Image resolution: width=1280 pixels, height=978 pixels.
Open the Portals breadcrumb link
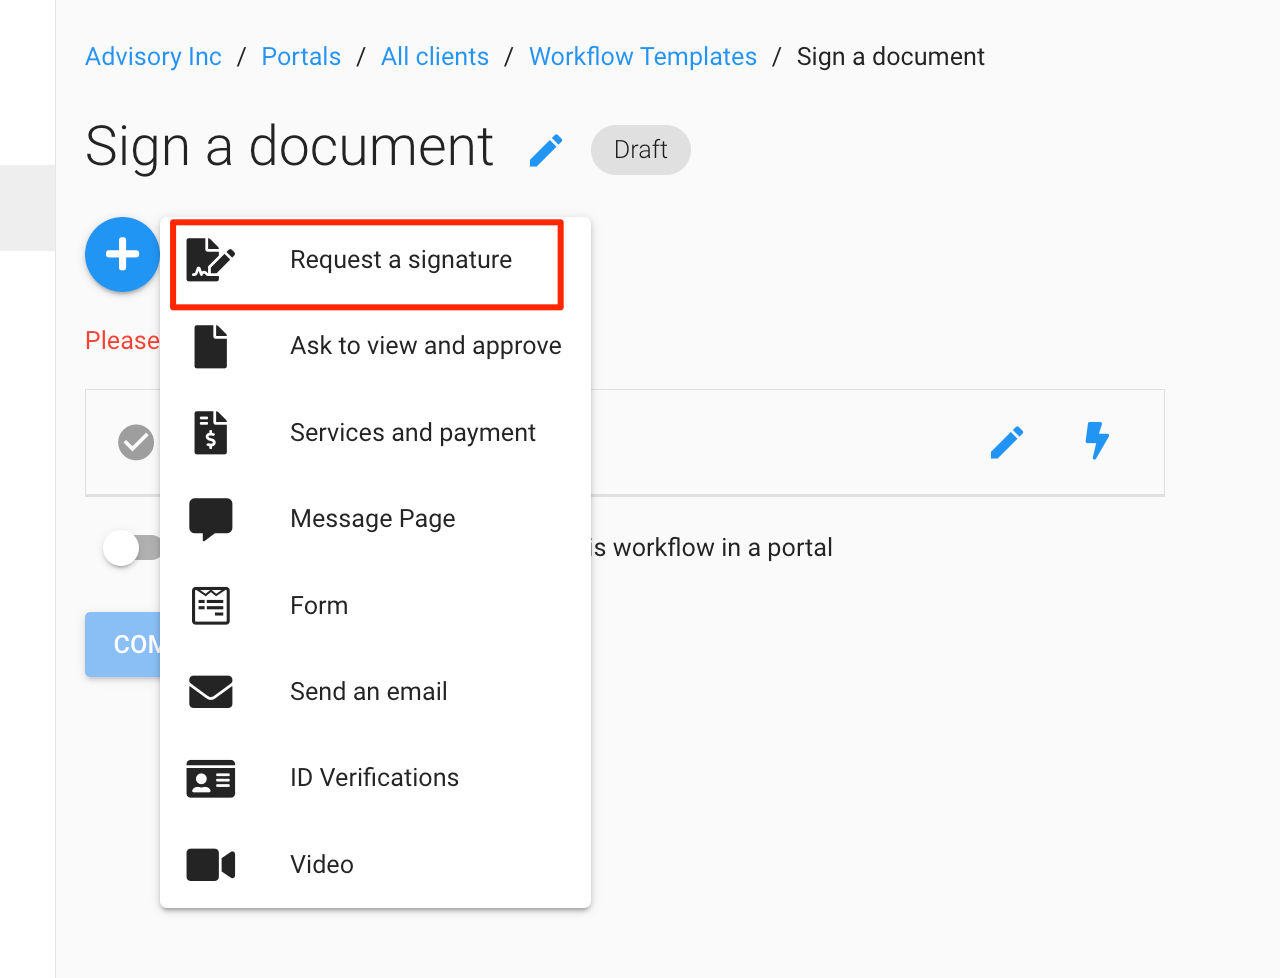coord(301,57)
